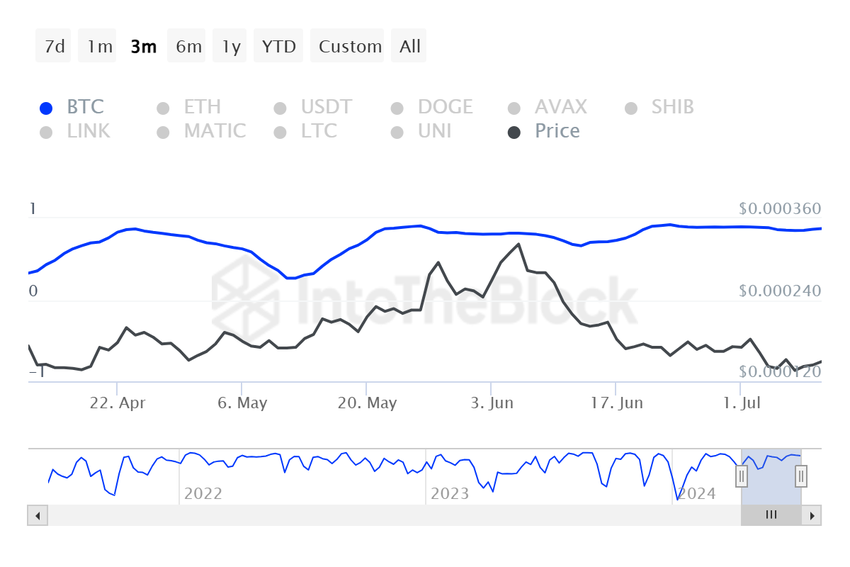
Task: Select the YTD range button
Action: tap(279, 46)
